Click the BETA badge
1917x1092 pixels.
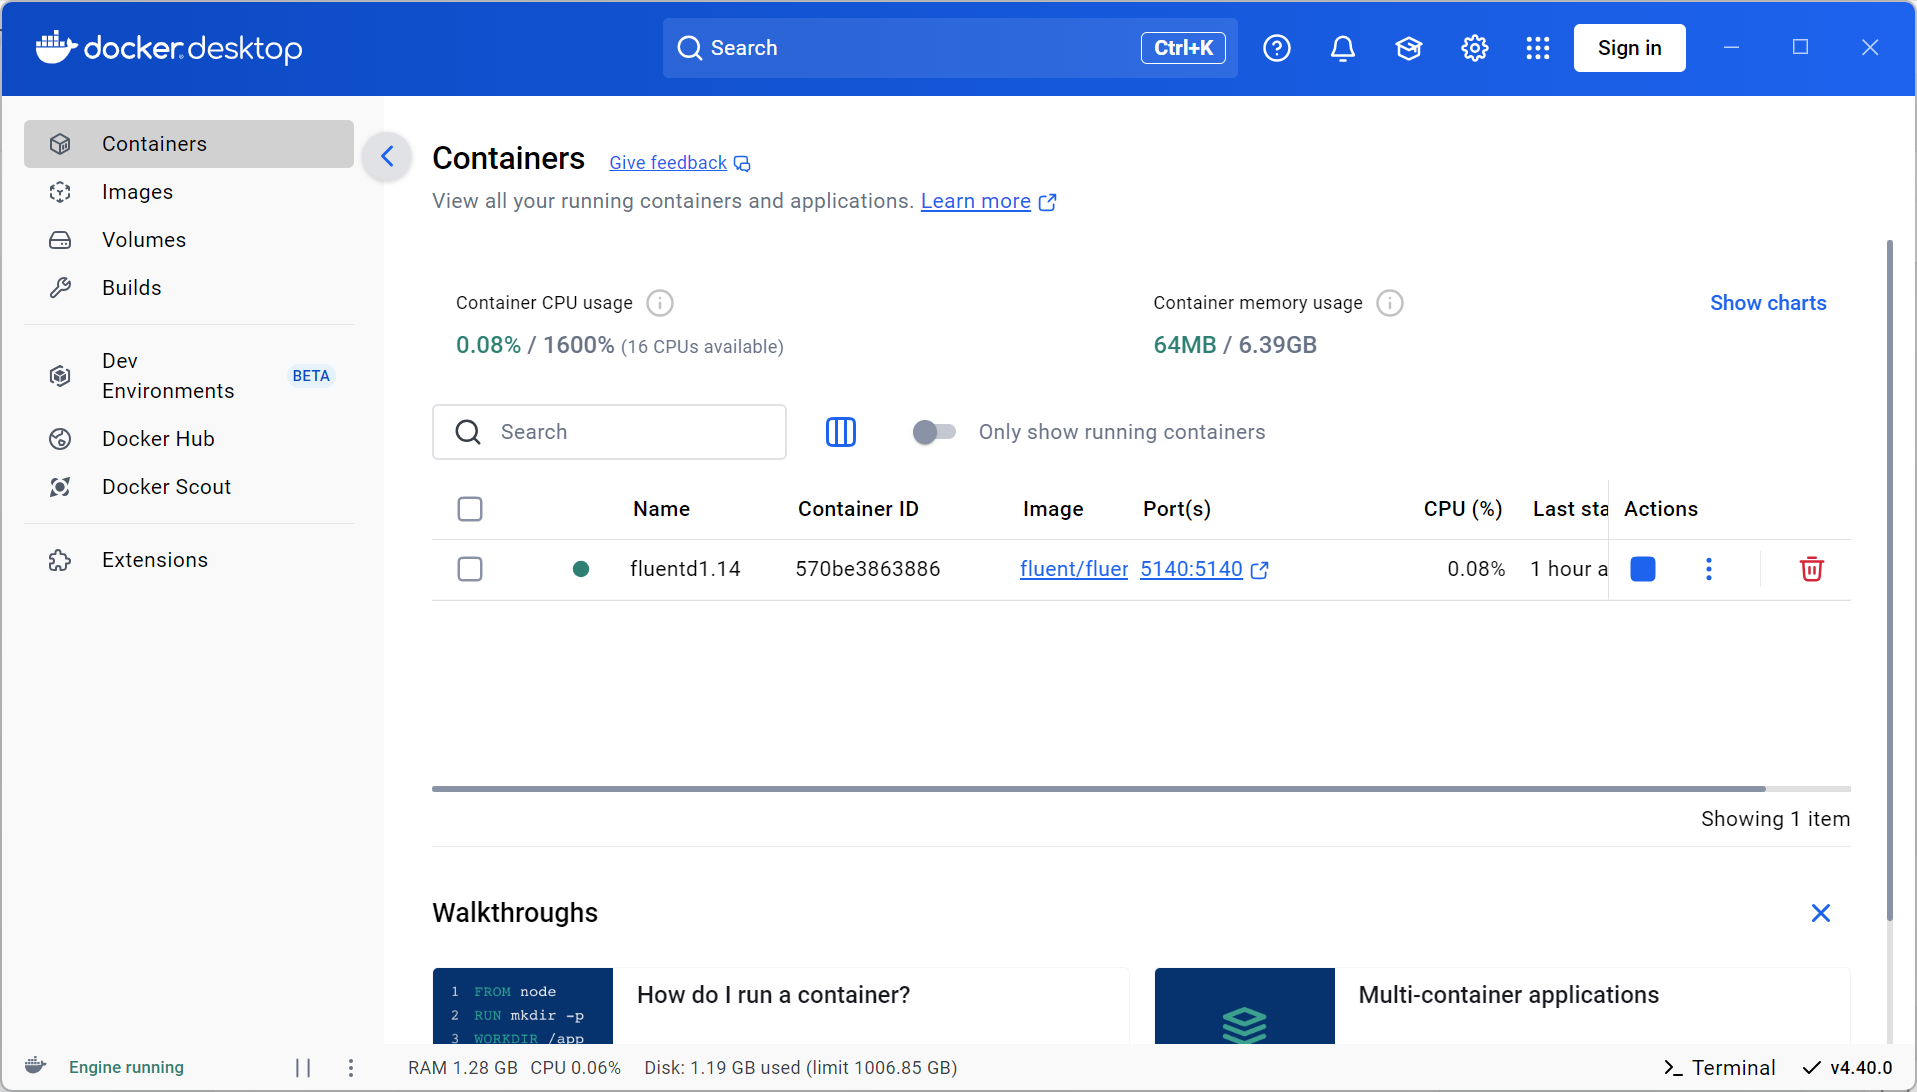pyautogui.click(x=311, y=376)
